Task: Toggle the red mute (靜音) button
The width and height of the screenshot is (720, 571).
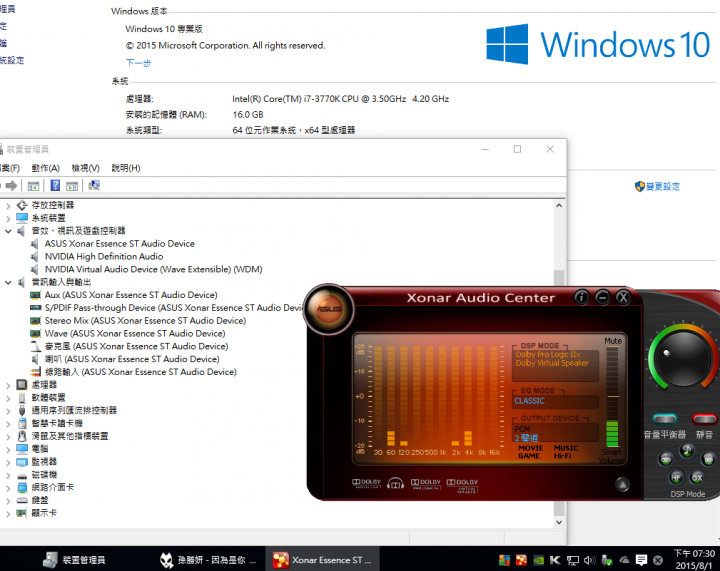Action: pyautogui.click(x=705, y=419)
